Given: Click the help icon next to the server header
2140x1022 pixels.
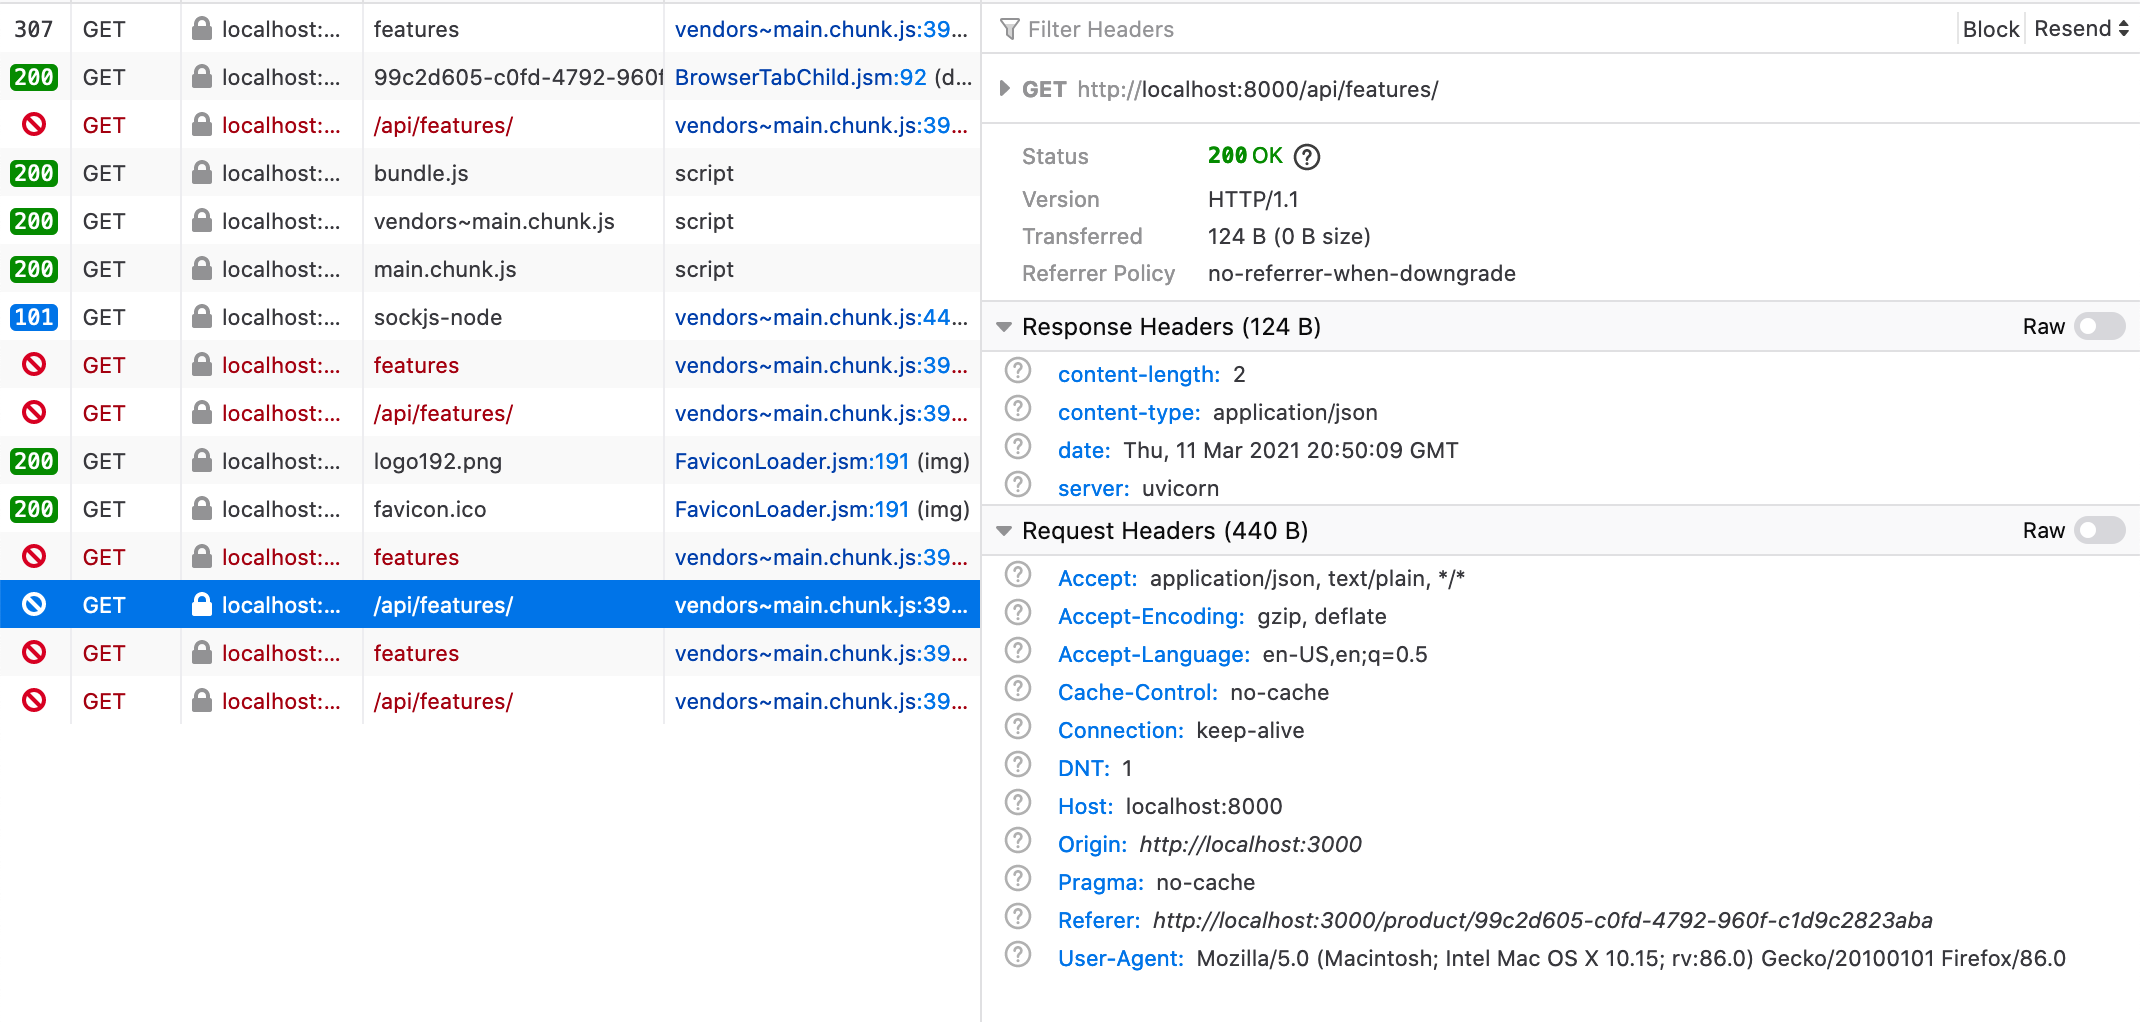Looking at the screenshot, I should tap(1017, 485).
